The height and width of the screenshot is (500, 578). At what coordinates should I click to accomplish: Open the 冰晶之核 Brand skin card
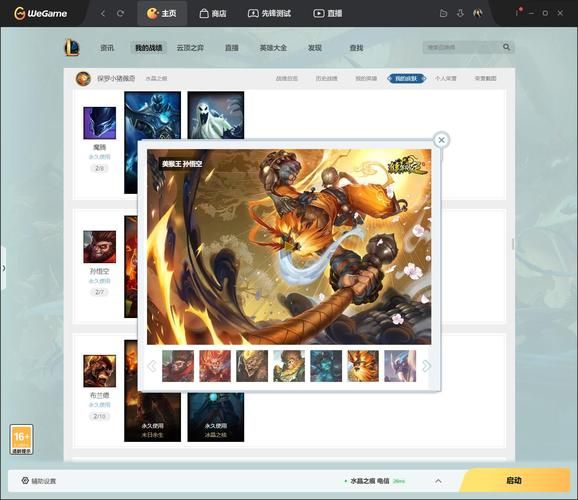pos(216,417)
